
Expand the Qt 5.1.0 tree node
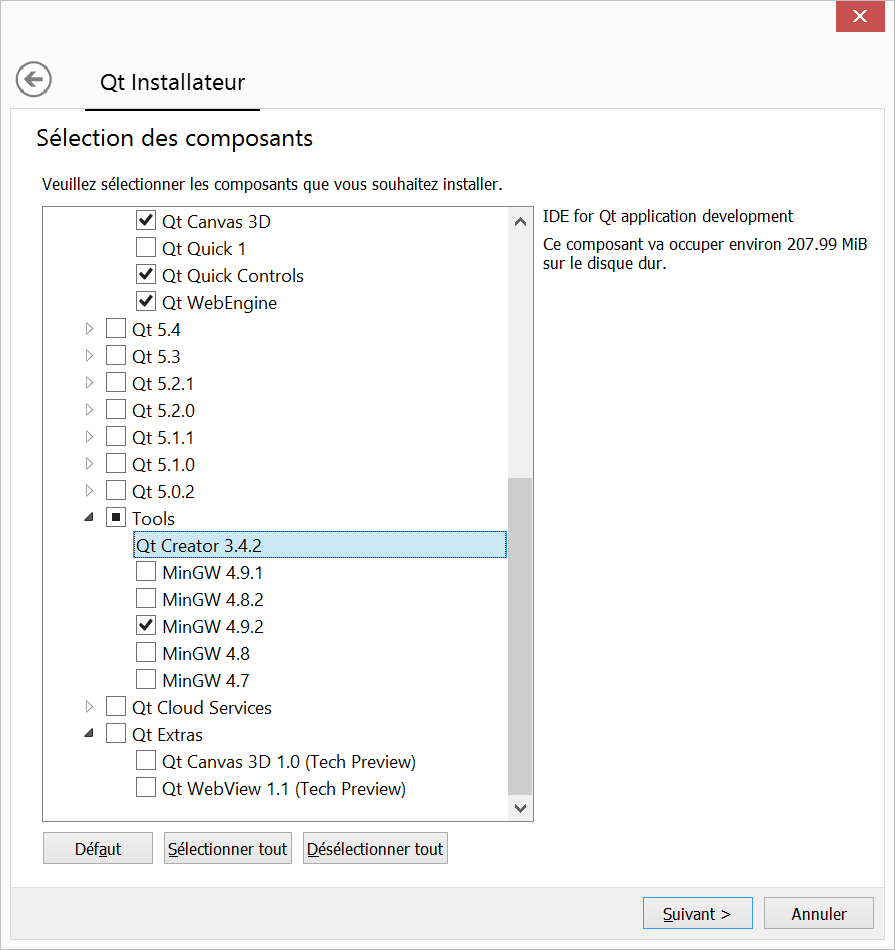coord(90,464)
